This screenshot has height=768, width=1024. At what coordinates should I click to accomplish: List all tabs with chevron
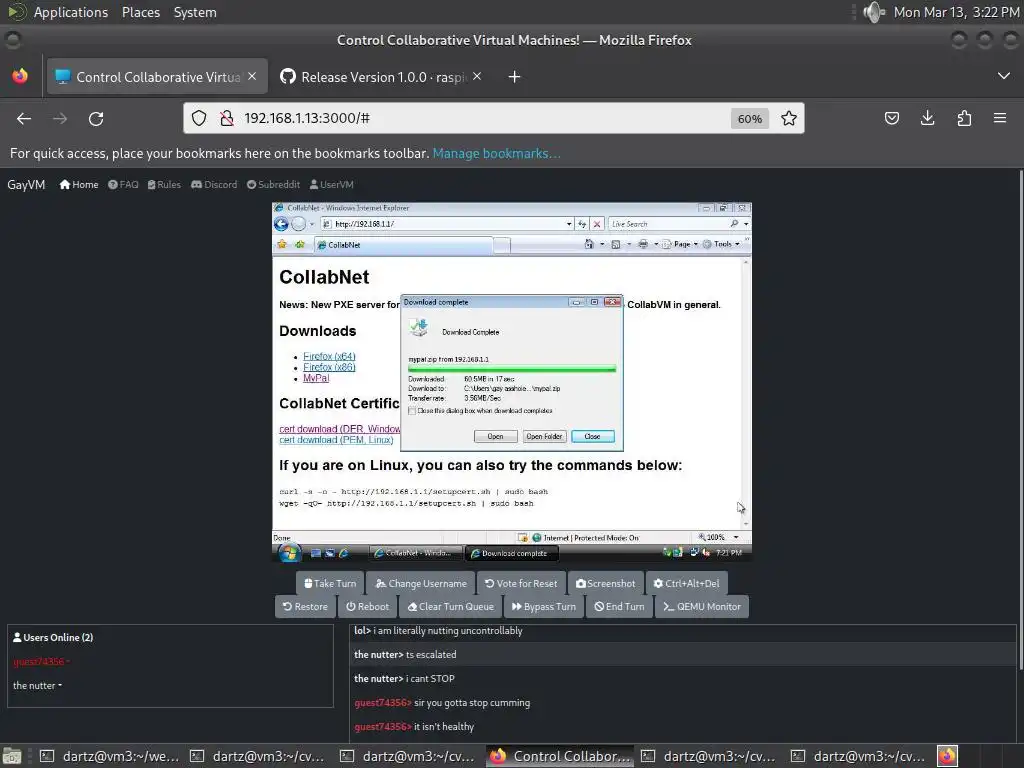(x=1004, y=76)
